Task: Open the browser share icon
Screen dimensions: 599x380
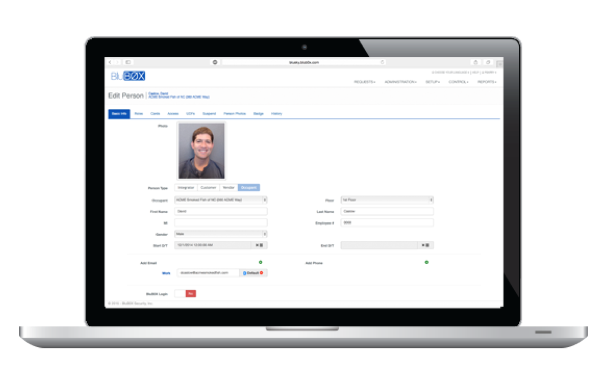Action: (476, 62)
